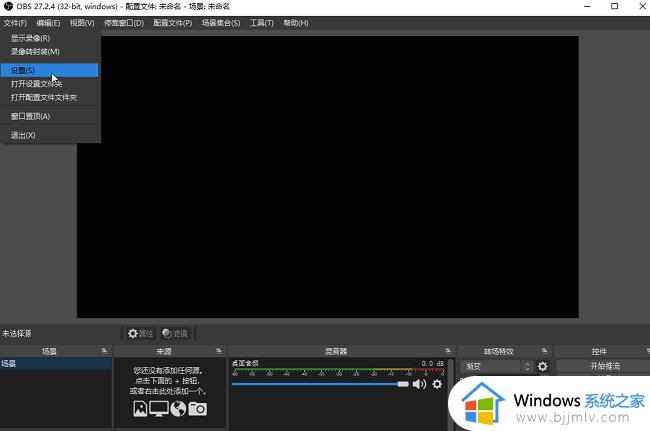The image size is (650, 431).
Task: Maximize the OBS window
Action: [614, 6]
